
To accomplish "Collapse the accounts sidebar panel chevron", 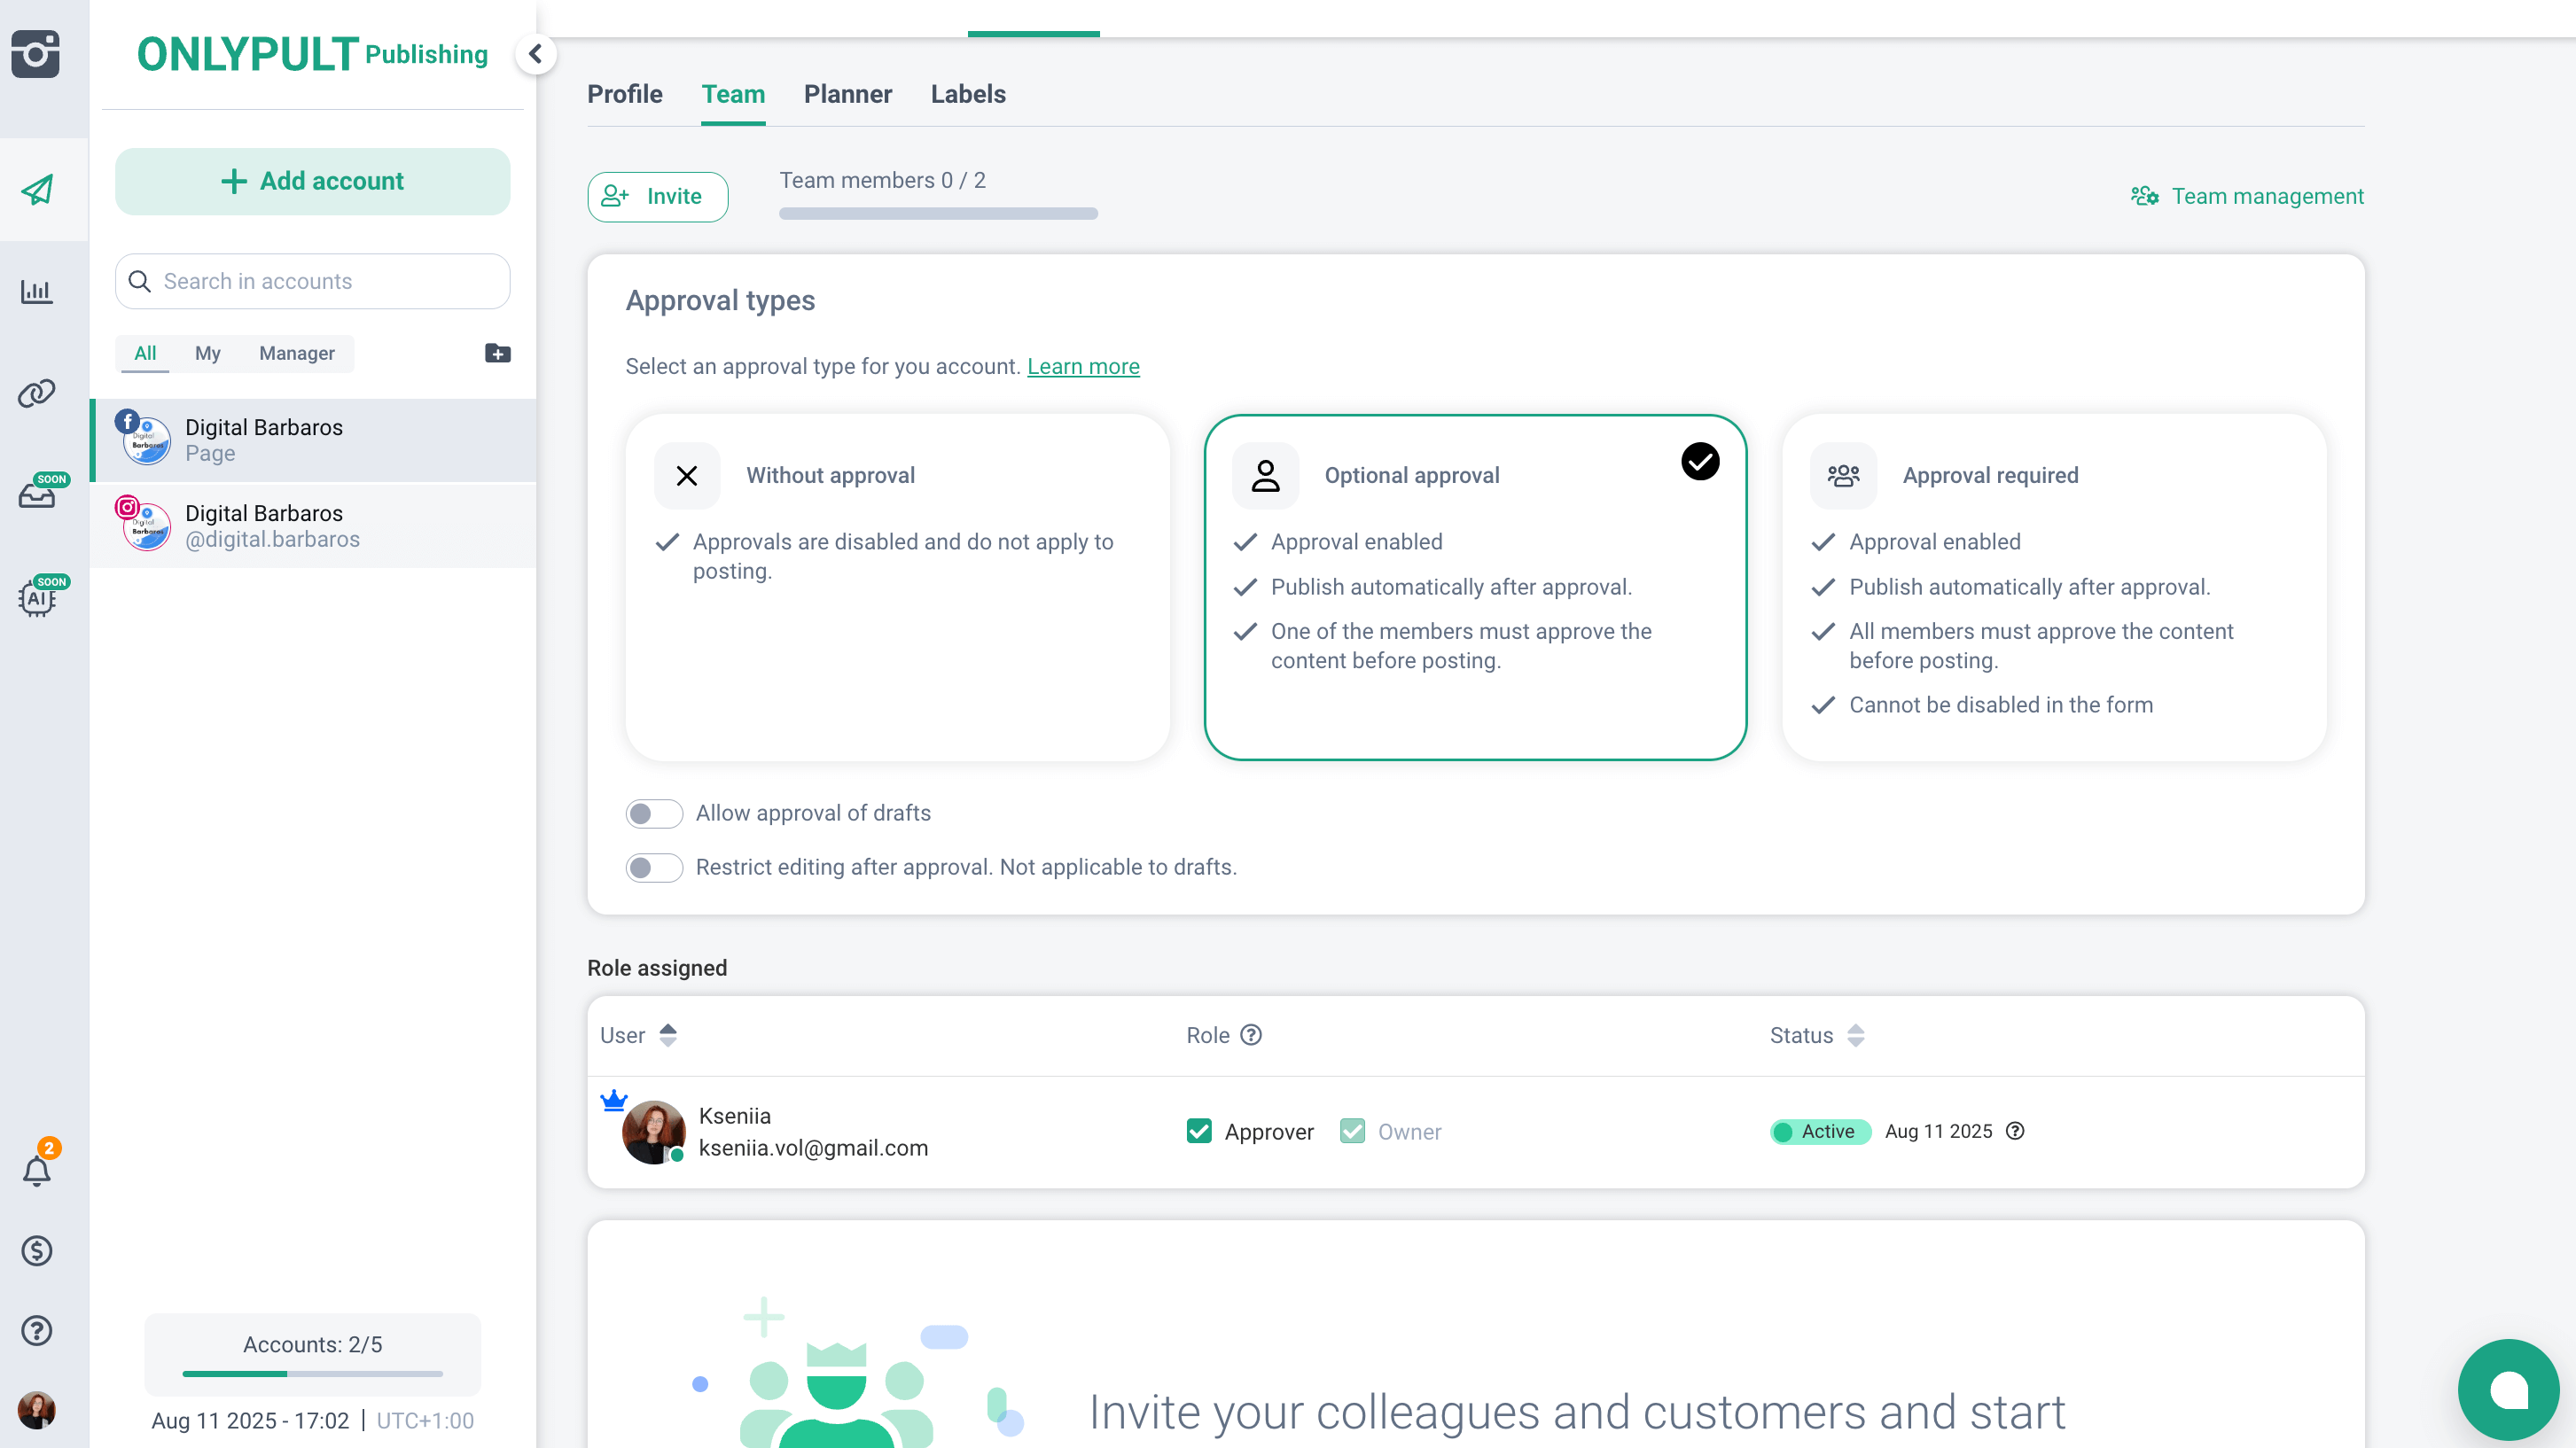I will coord(536,54).
